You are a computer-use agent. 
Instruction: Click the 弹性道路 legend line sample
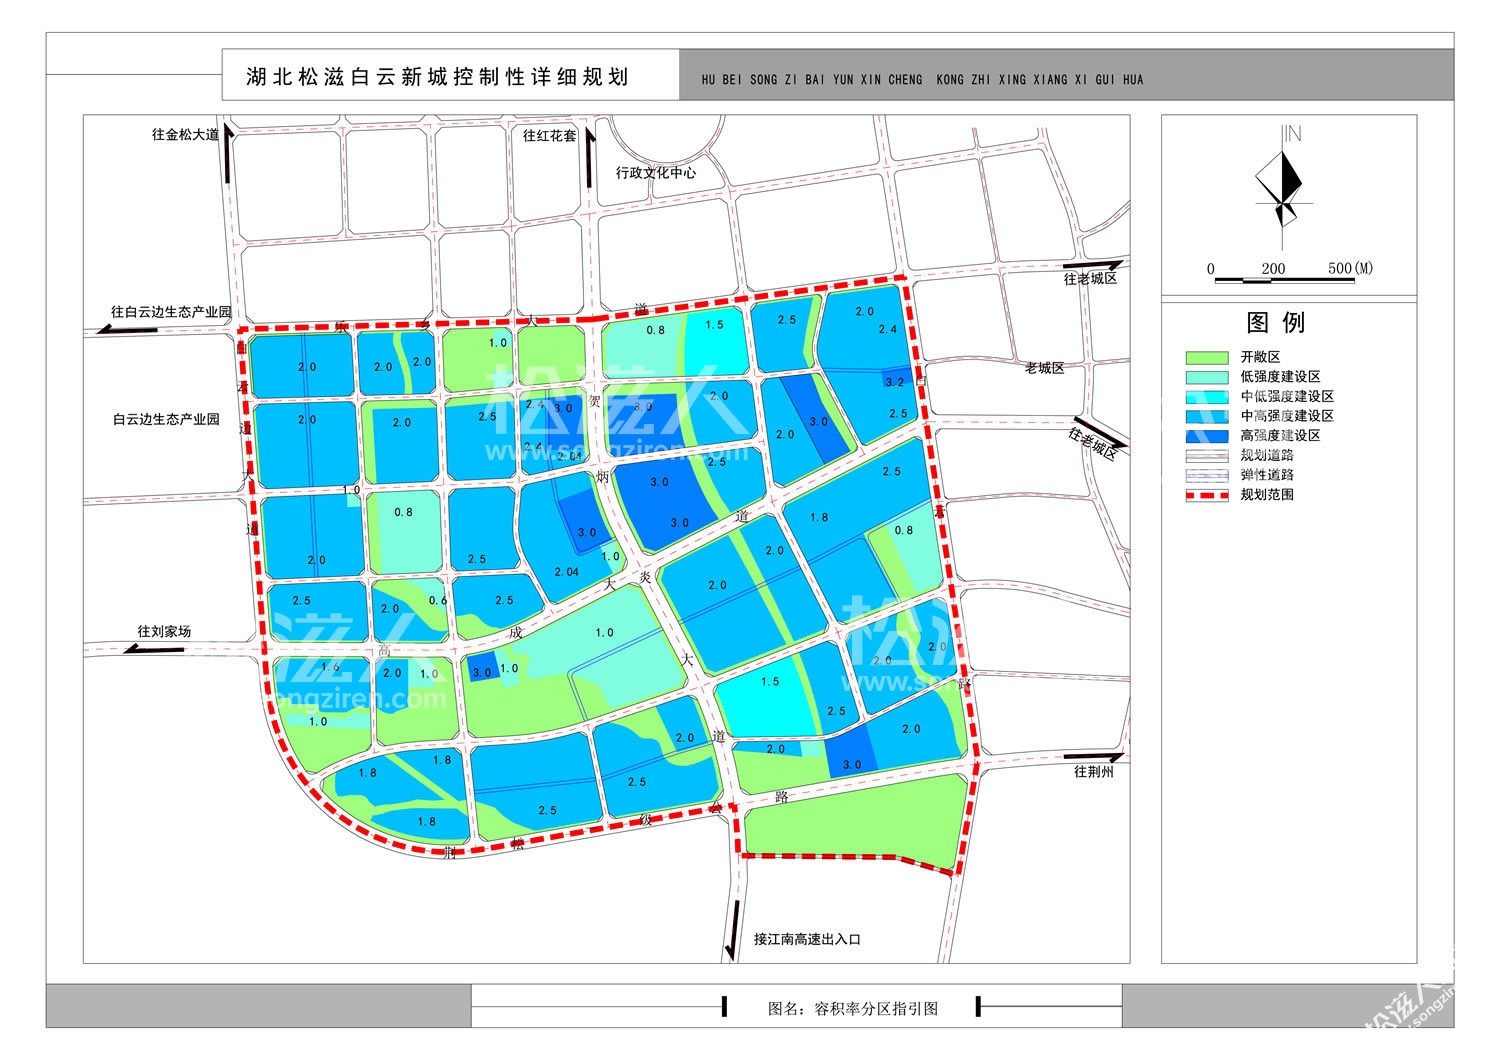(1206, 475)
